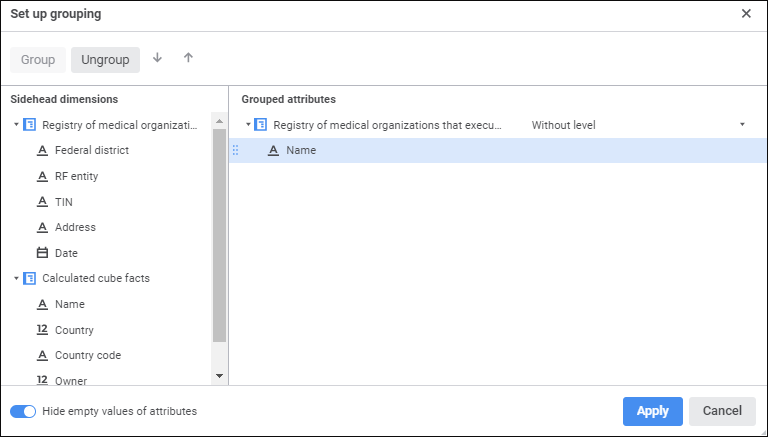Click the Calculated cube facts dimension icon
This screenshot has height=437, width=768.
tap(29, 278)
